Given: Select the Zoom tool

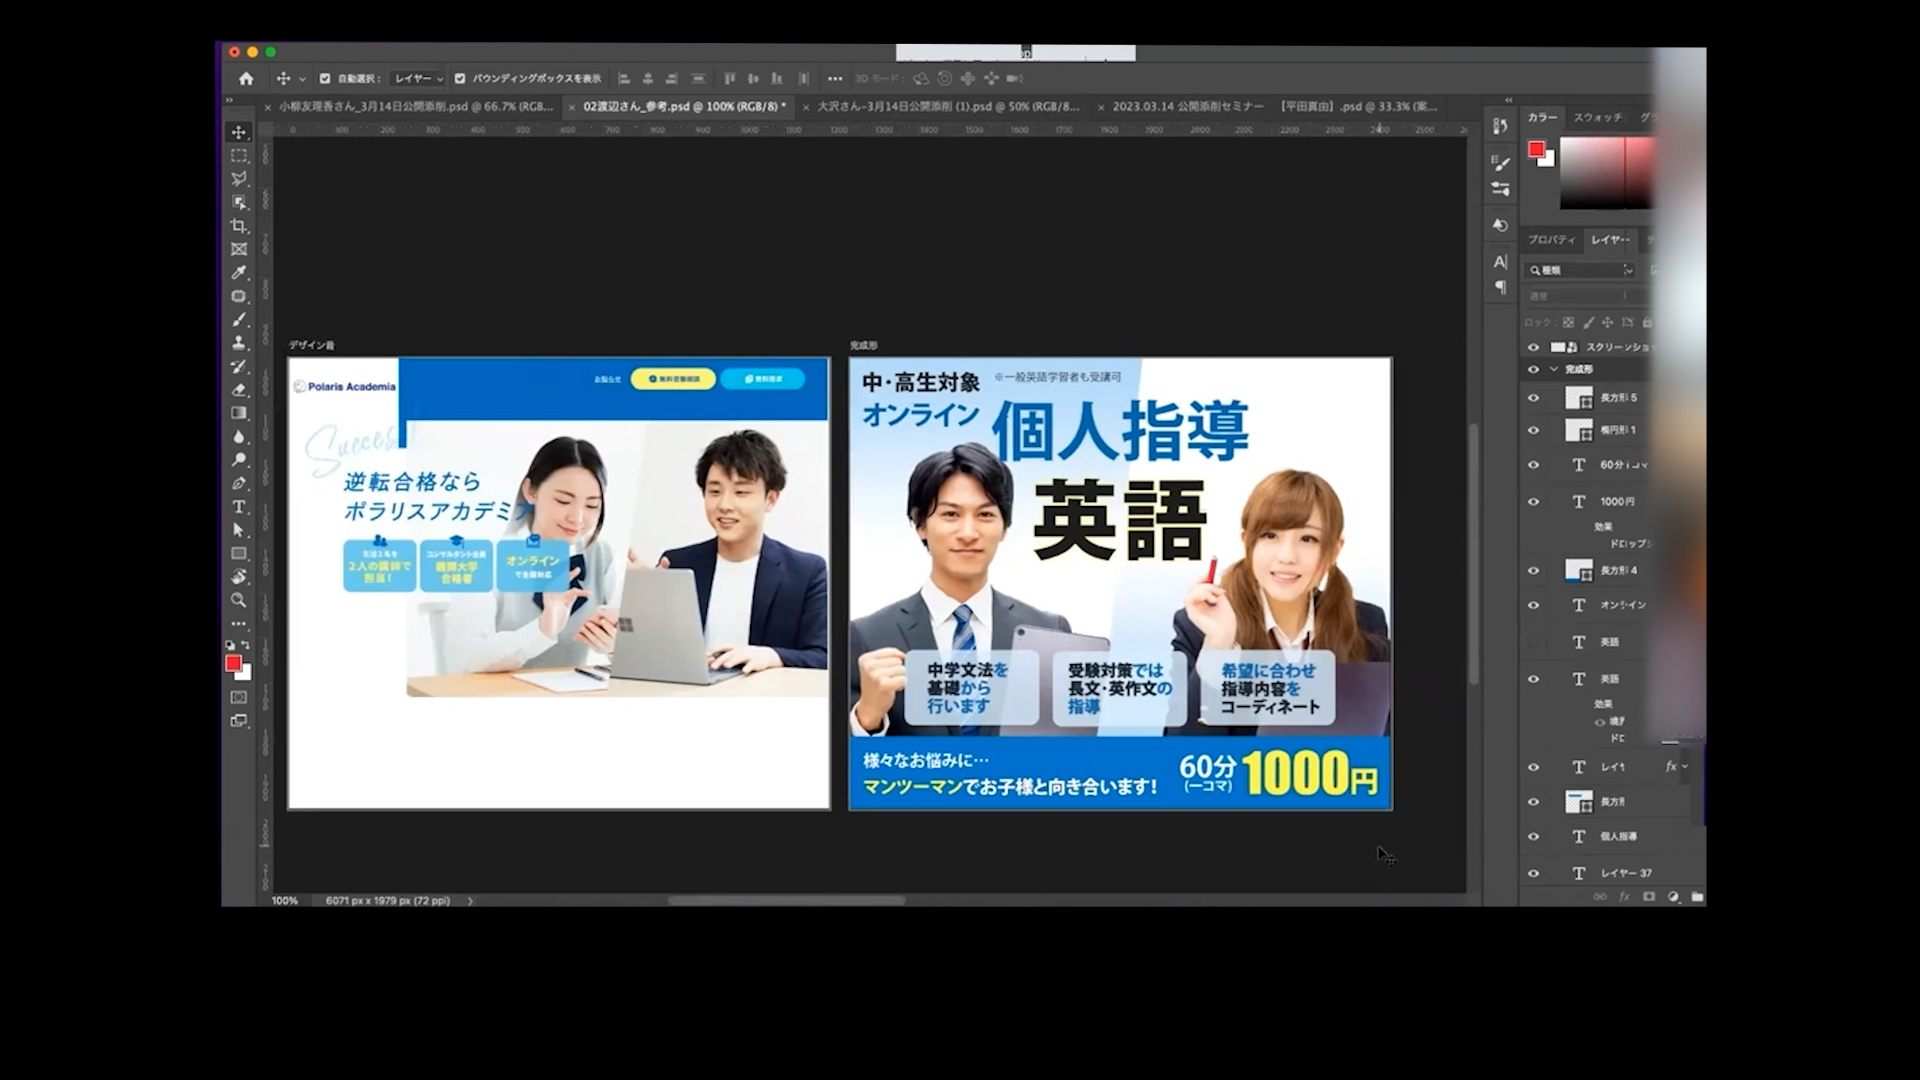Looking at the screenshot, I should click(x=239, y=600).
